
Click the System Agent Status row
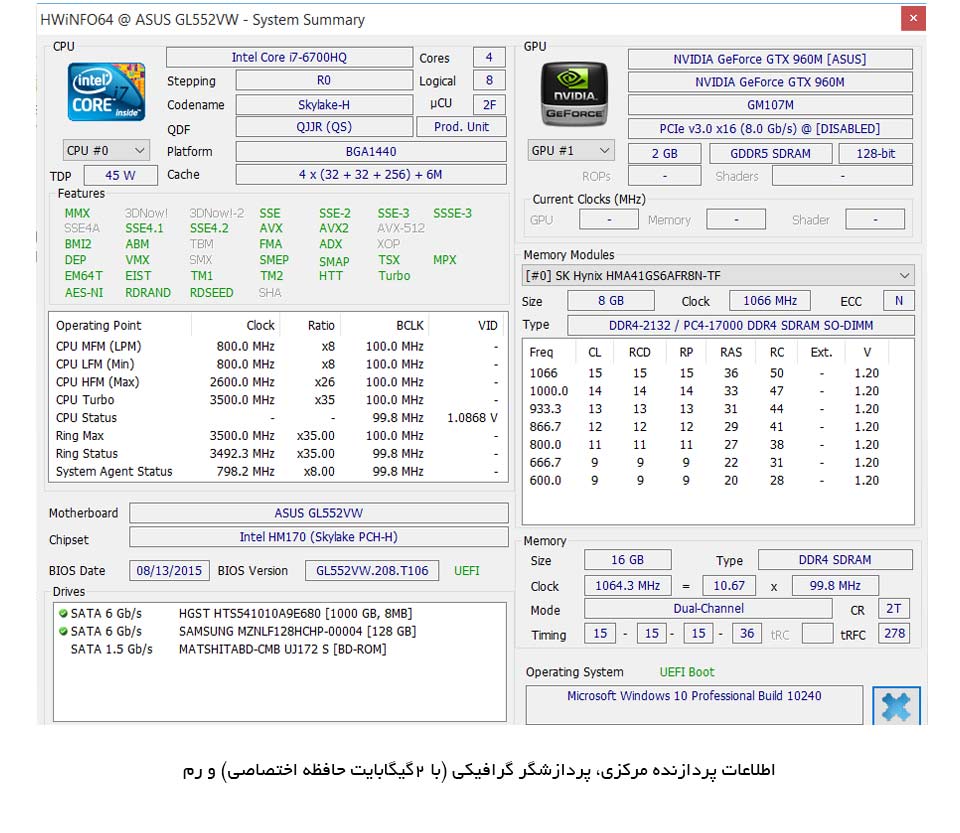coord(277,471)
